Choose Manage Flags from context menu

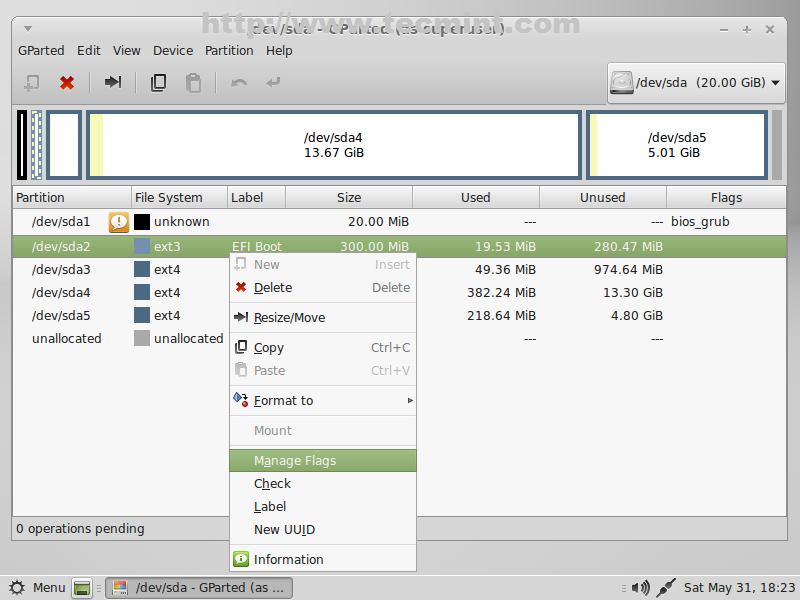tap(323, 461)
